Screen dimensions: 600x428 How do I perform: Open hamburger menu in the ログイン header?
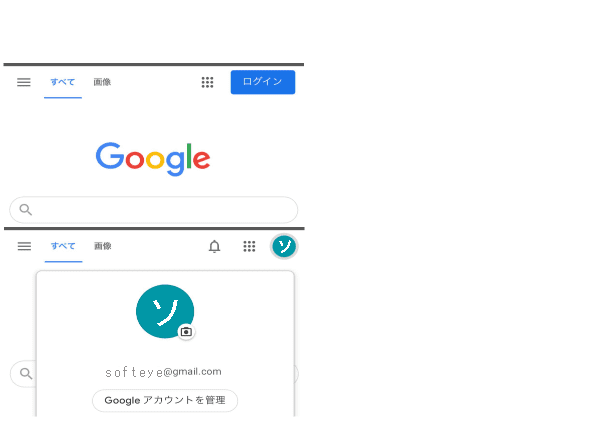(24, 82)
